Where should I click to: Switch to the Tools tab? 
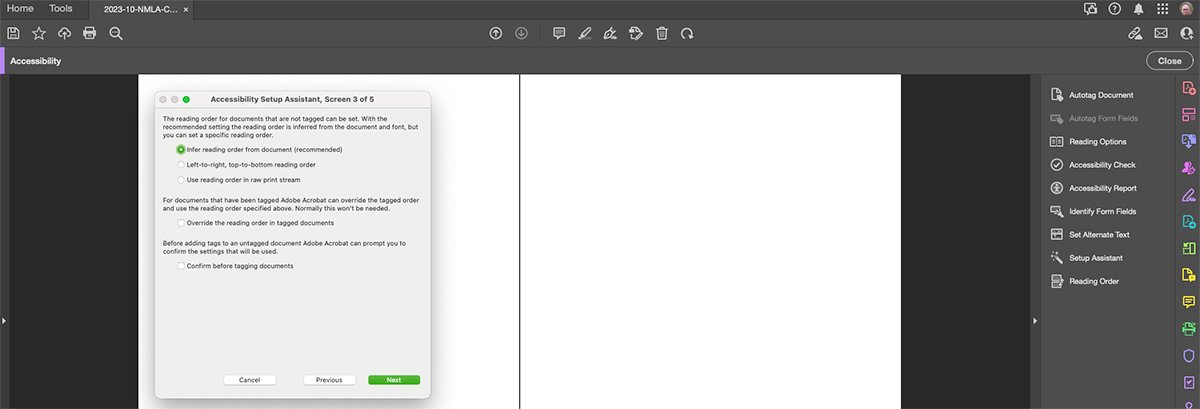pyautogui.click(x=61, y=8)
